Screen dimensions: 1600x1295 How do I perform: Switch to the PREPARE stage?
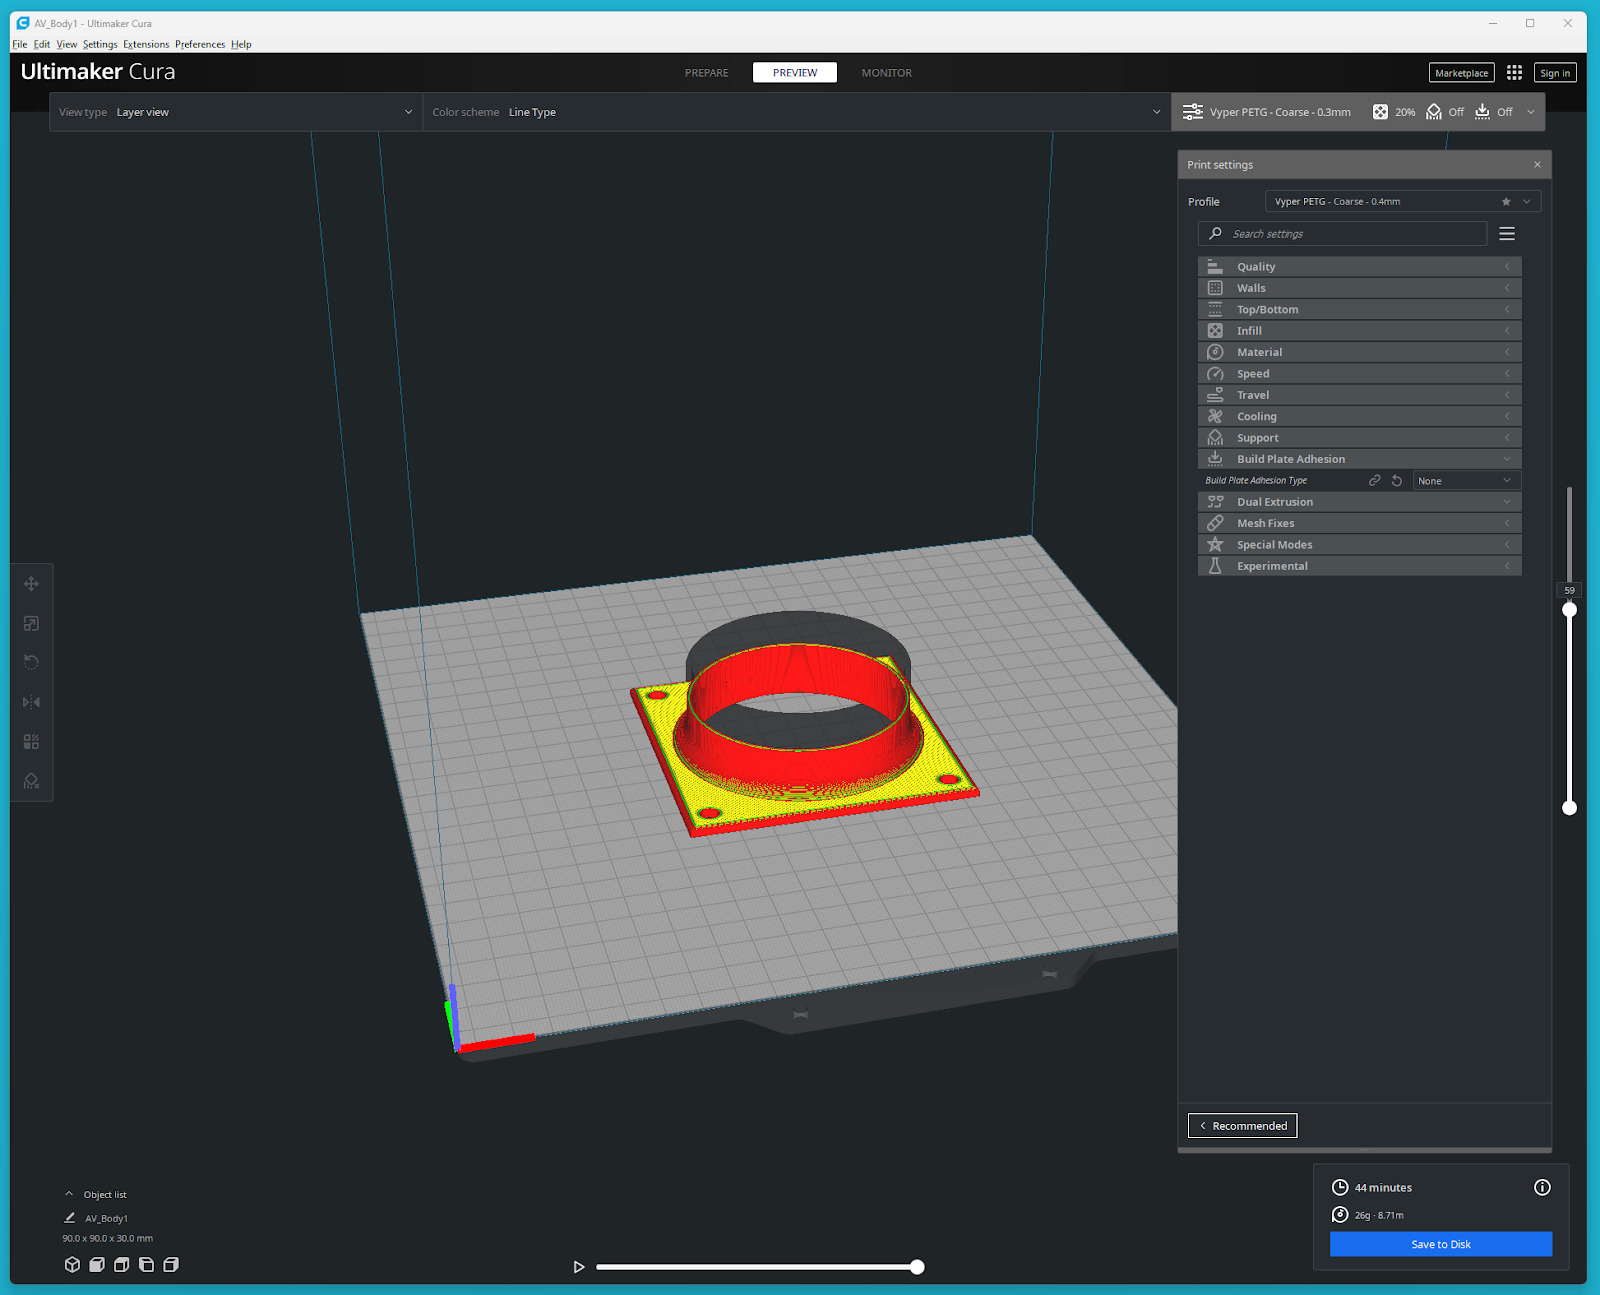pos(707,73)
